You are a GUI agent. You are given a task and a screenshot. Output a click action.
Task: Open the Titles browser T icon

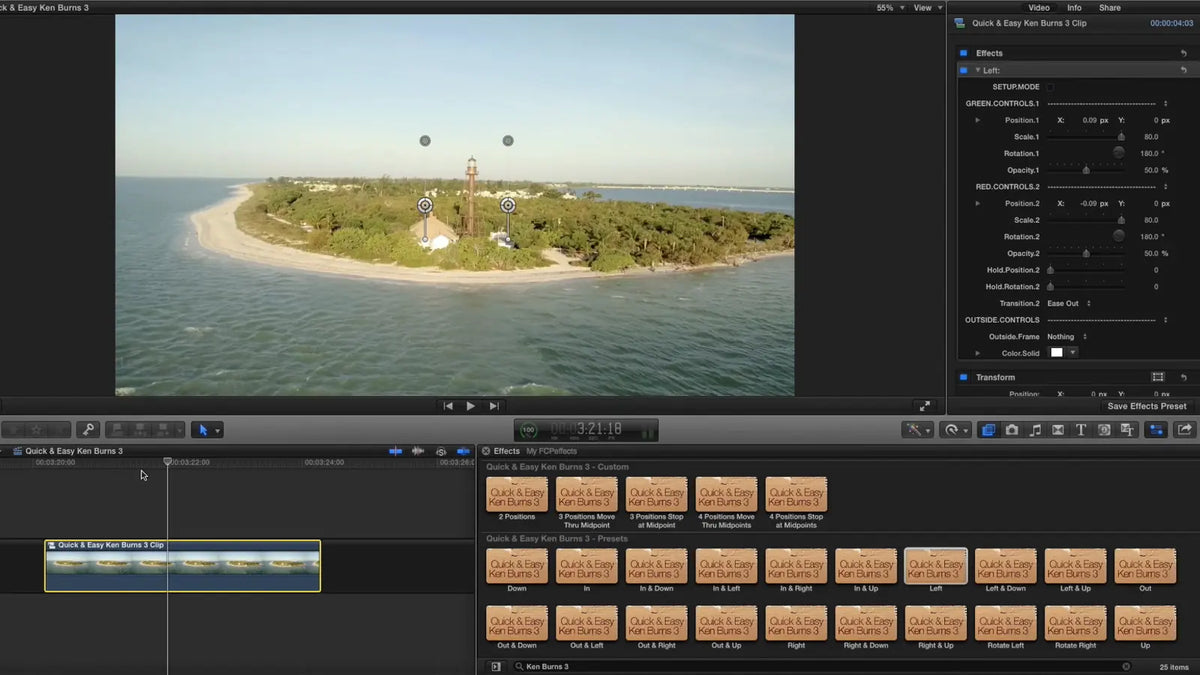1081,430
